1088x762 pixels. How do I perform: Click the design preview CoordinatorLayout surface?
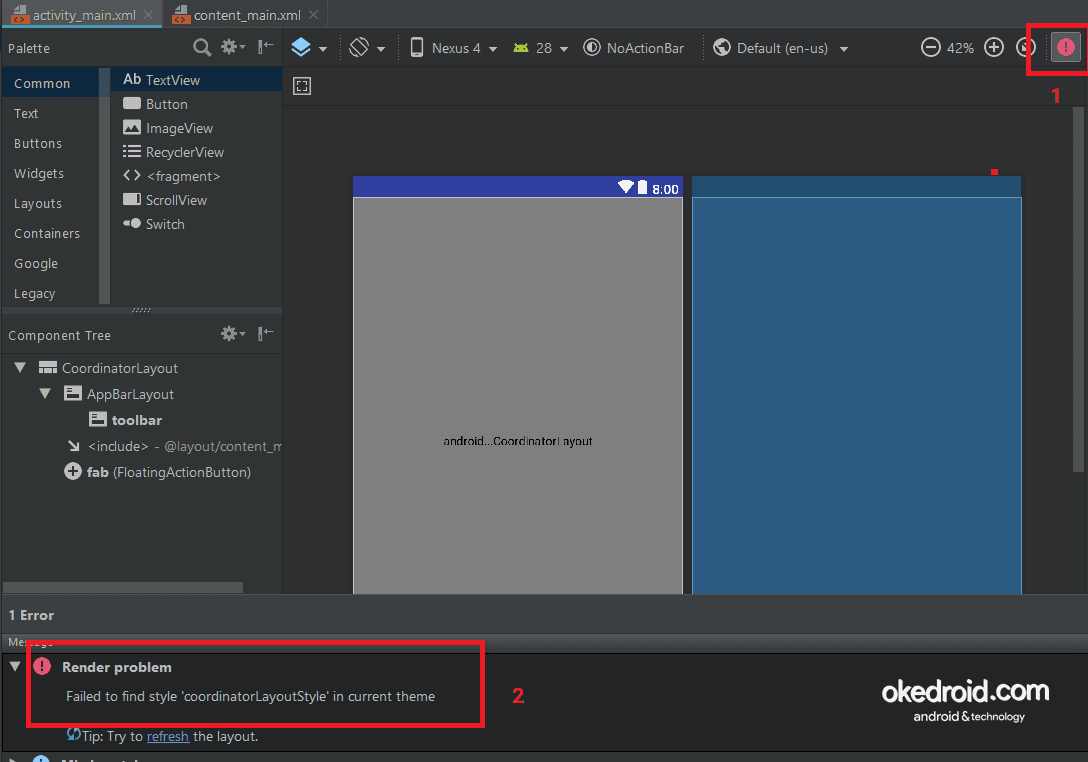click(518, 396)
